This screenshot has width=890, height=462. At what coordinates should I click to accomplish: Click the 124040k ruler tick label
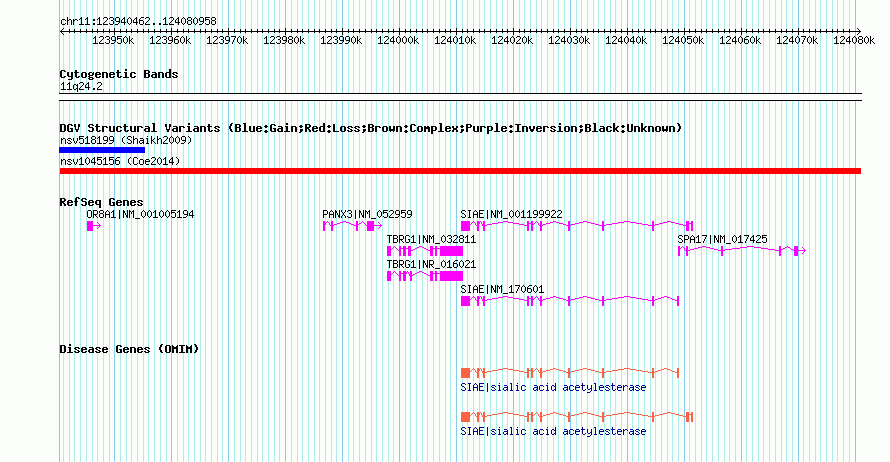coord(626,41)
